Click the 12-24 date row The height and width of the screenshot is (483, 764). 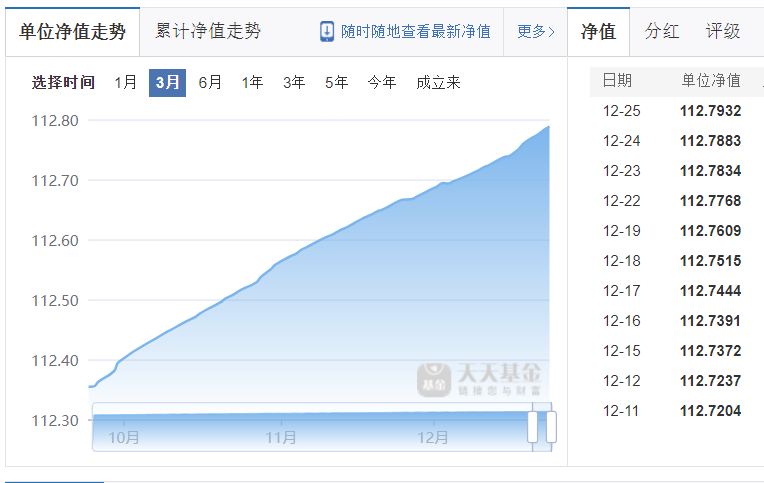621,141
